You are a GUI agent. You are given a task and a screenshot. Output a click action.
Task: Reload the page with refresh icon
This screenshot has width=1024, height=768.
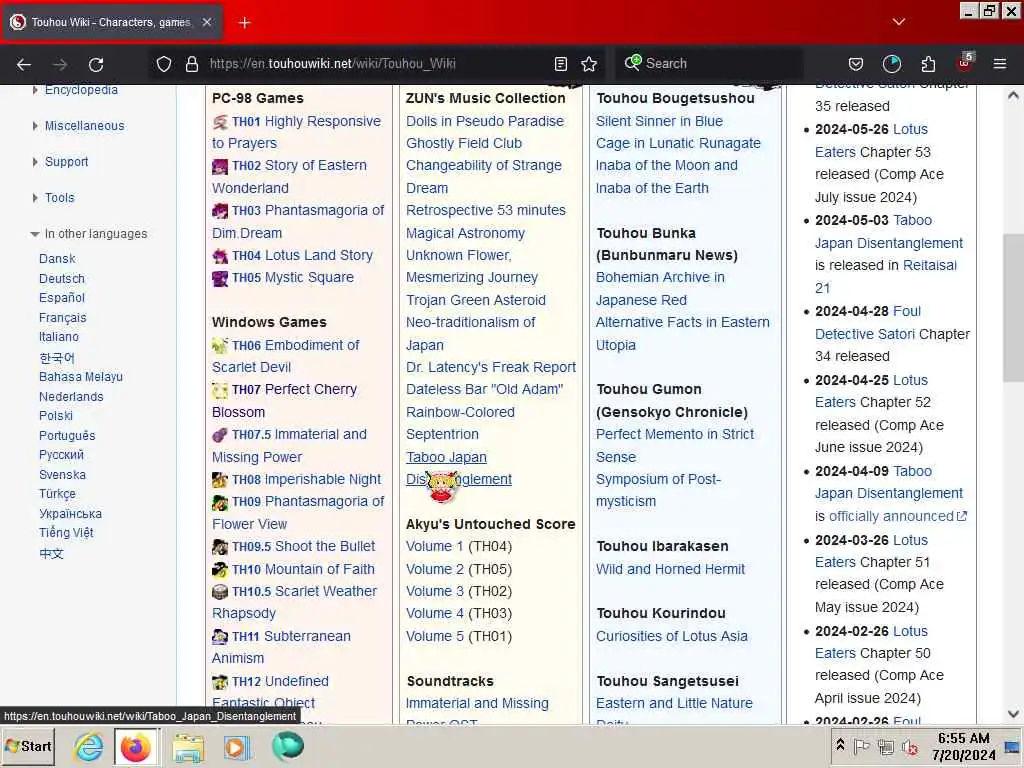(96, 64)
